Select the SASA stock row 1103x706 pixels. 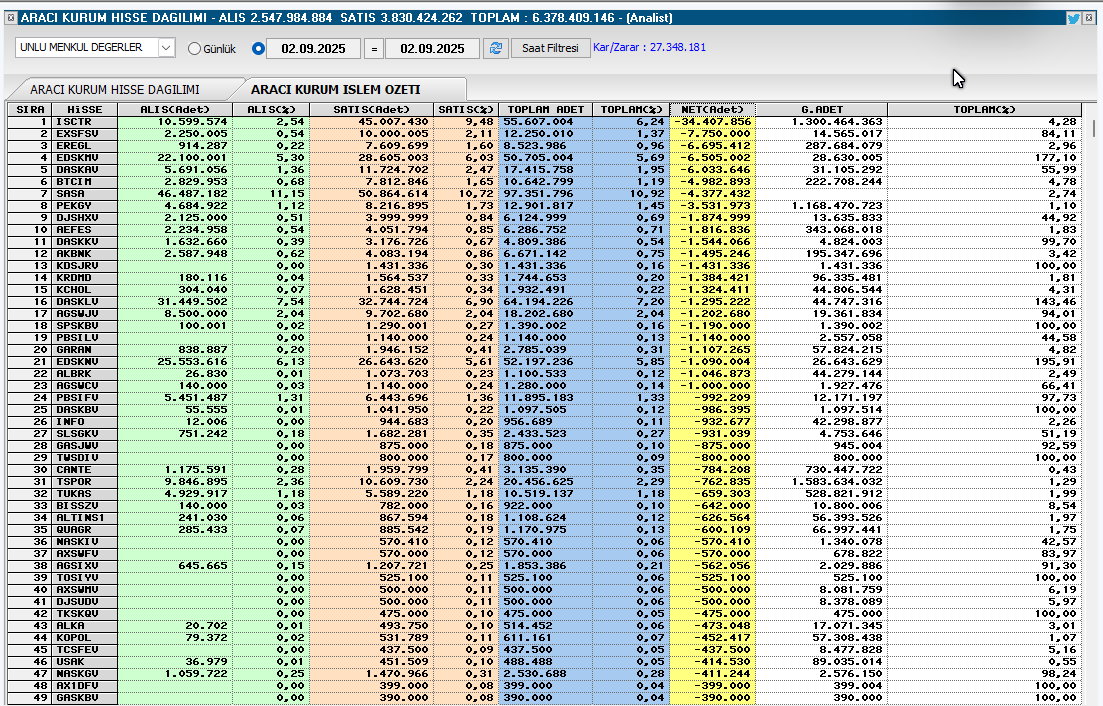(x=544, y=193)
